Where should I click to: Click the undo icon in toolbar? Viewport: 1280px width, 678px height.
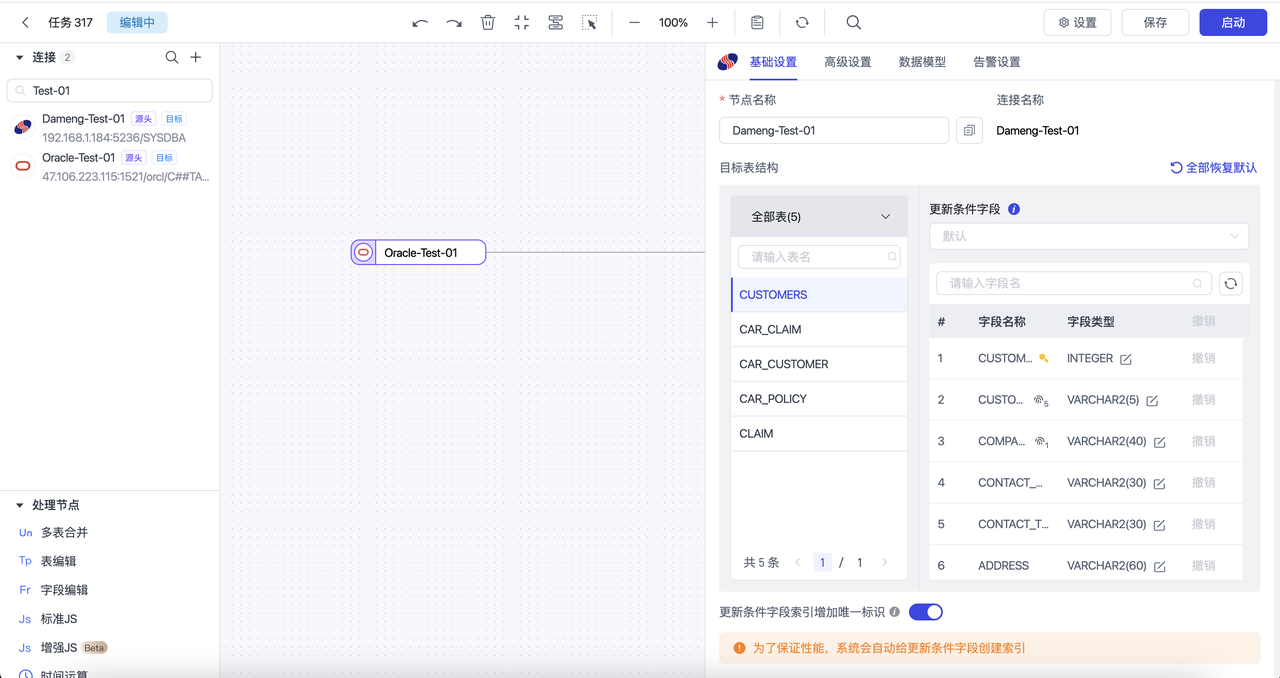[x=420, y=22]
